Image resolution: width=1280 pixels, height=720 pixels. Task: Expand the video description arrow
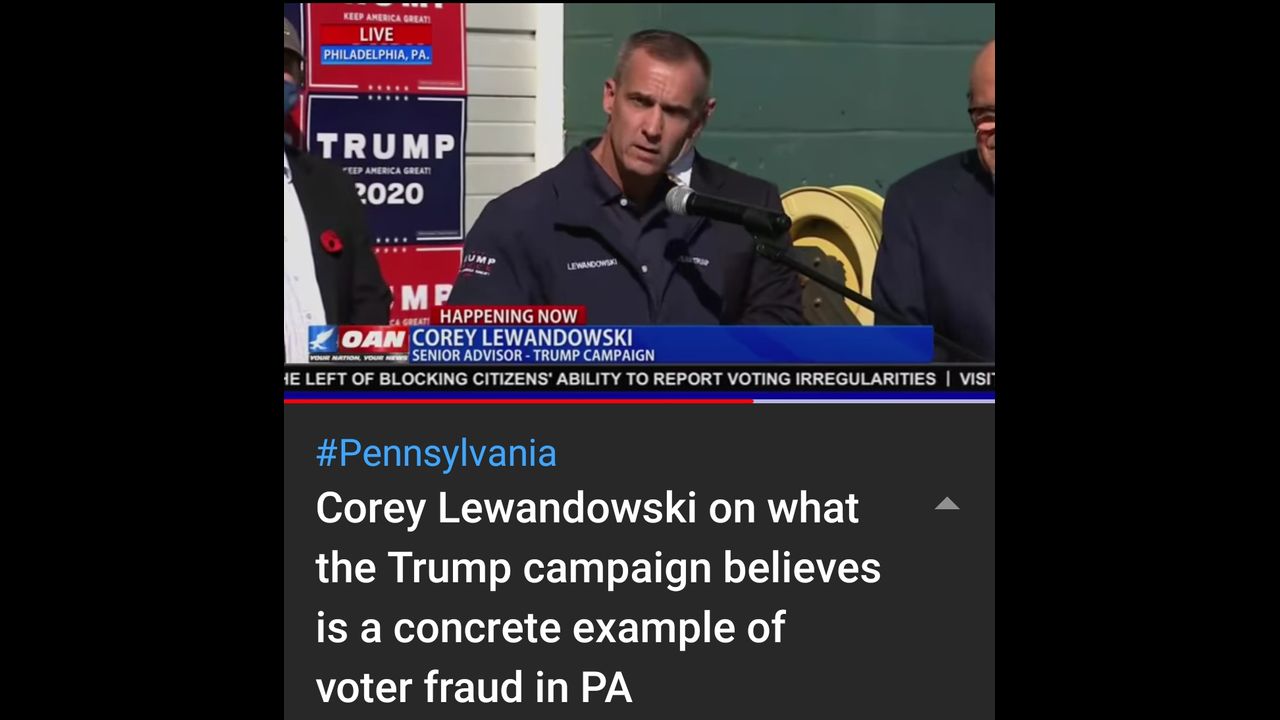point(946,504)
